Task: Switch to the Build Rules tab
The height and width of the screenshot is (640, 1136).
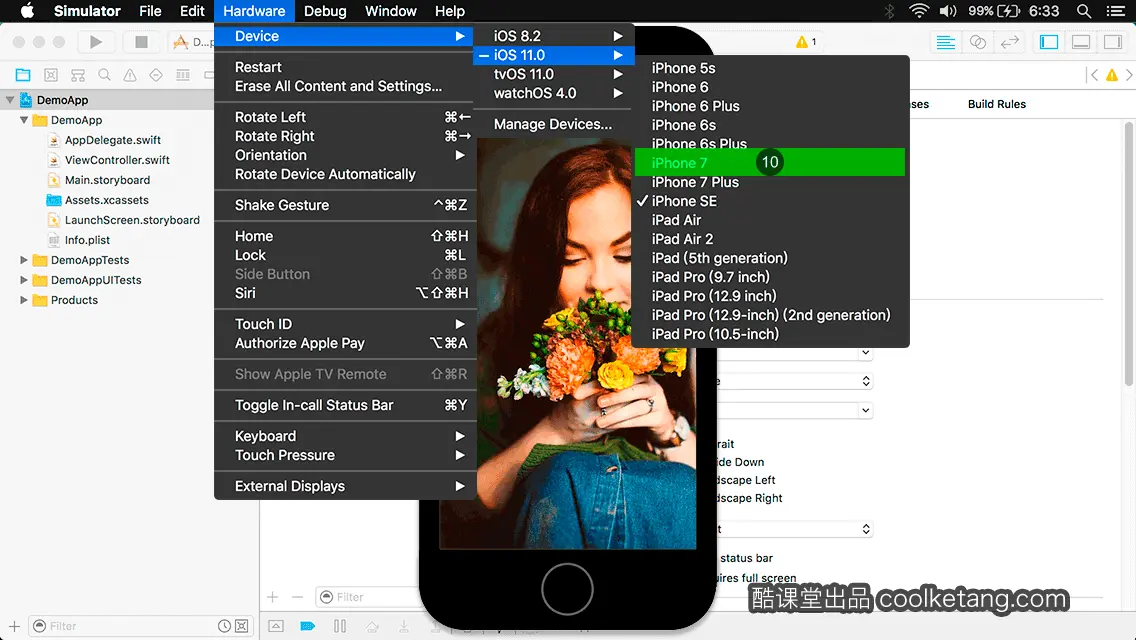Action: 997,104
